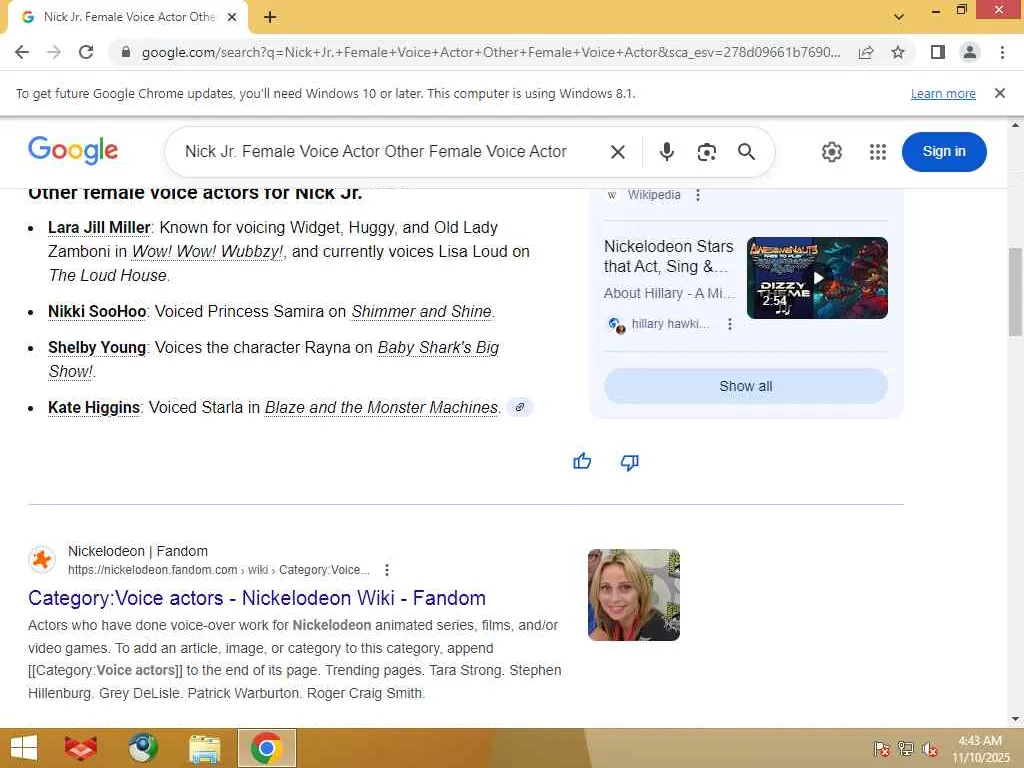This screenshot has width=1024, height=768.
Task: Open a new browser tab
Action: 270,18
